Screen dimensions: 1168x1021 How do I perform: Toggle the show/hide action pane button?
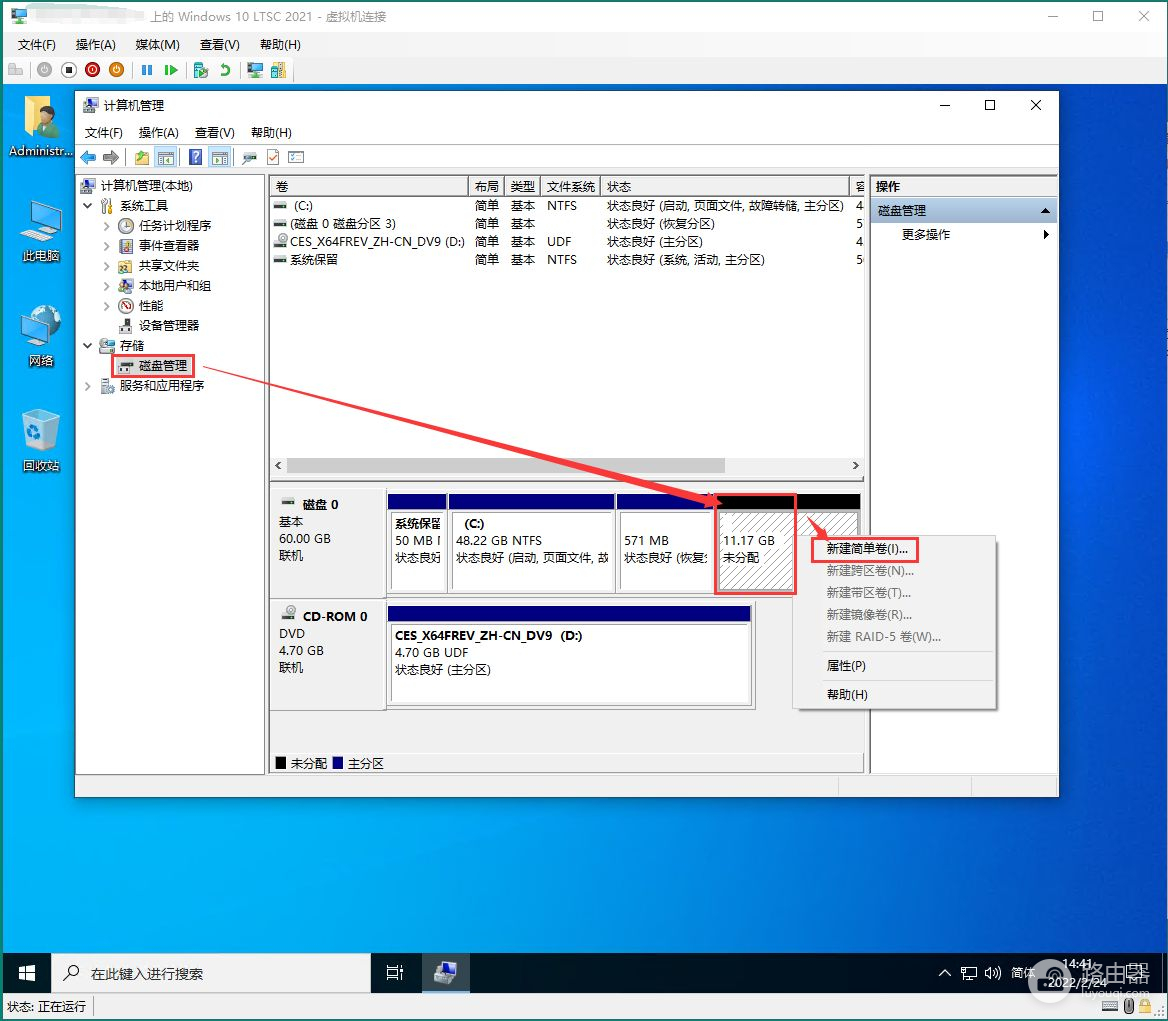coord(219,157)
